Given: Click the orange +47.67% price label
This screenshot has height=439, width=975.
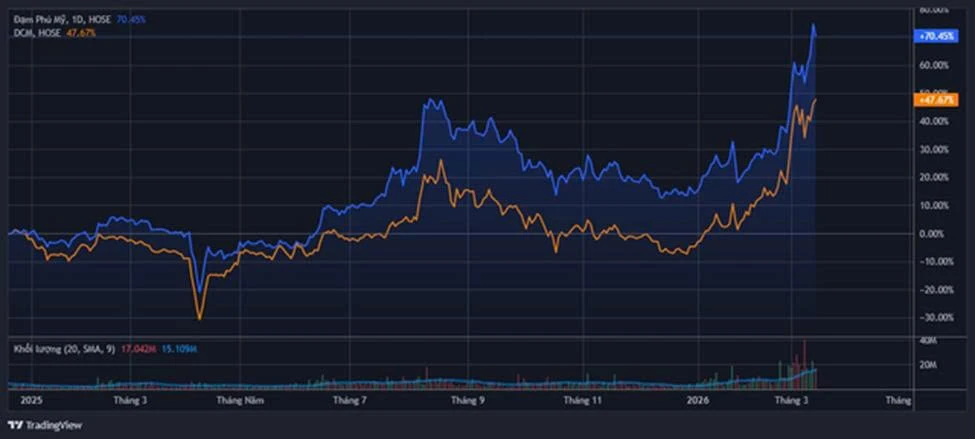Looking at the screenshot, I should 935,98.
